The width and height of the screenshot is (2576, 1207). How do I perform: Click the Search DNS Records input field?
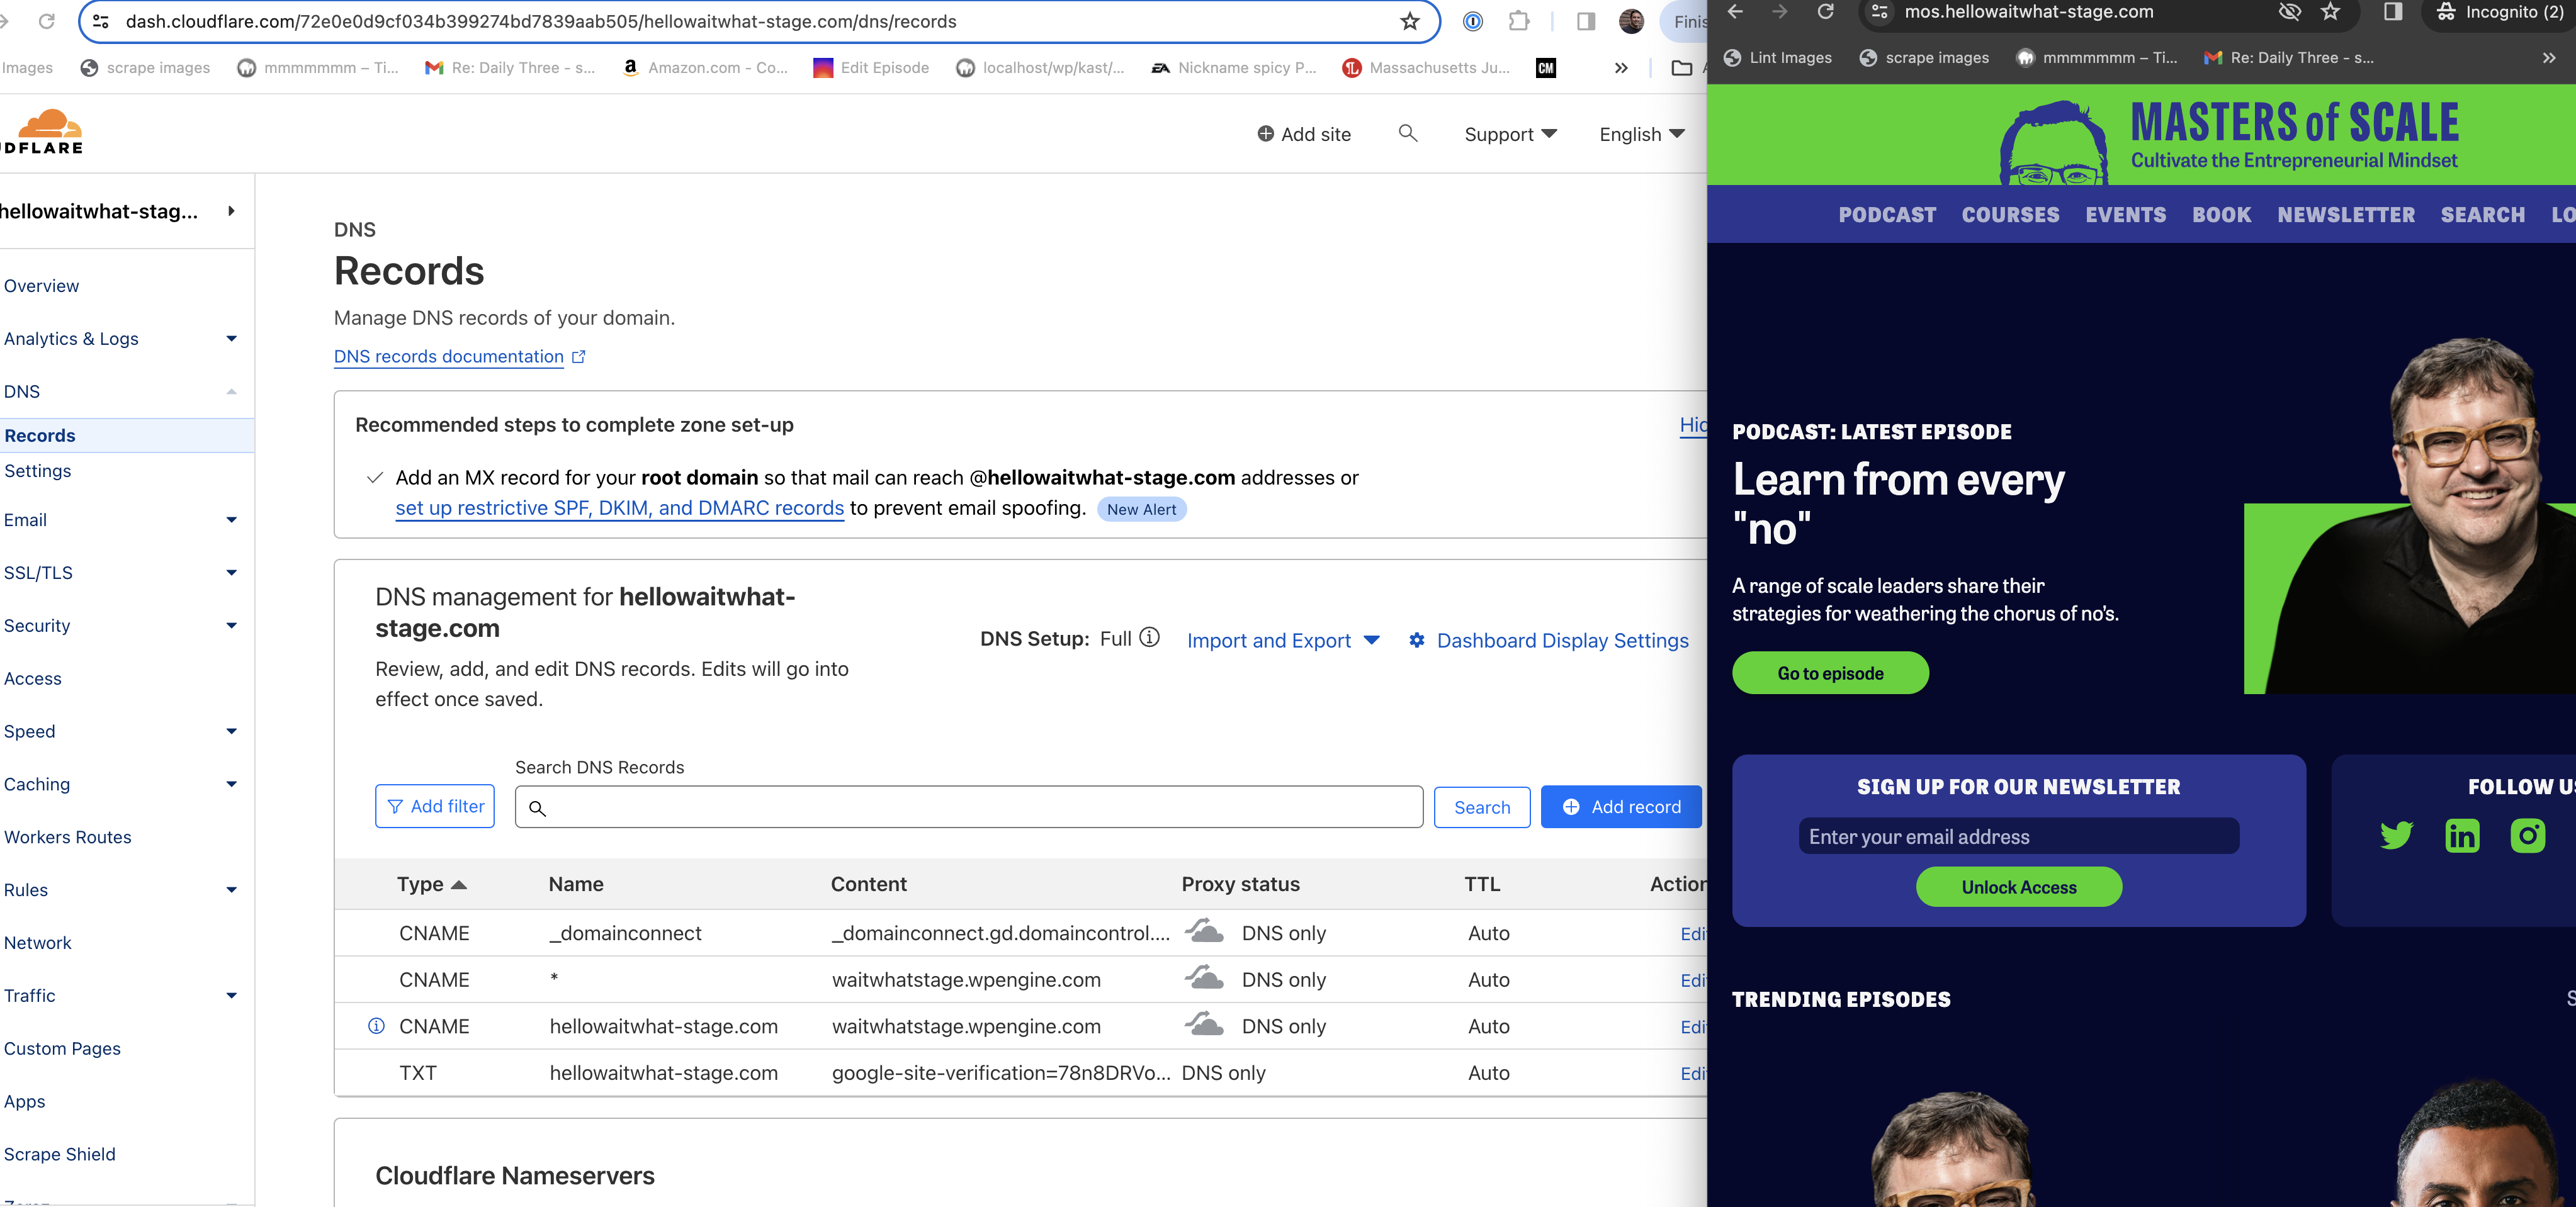click(968, 807)
